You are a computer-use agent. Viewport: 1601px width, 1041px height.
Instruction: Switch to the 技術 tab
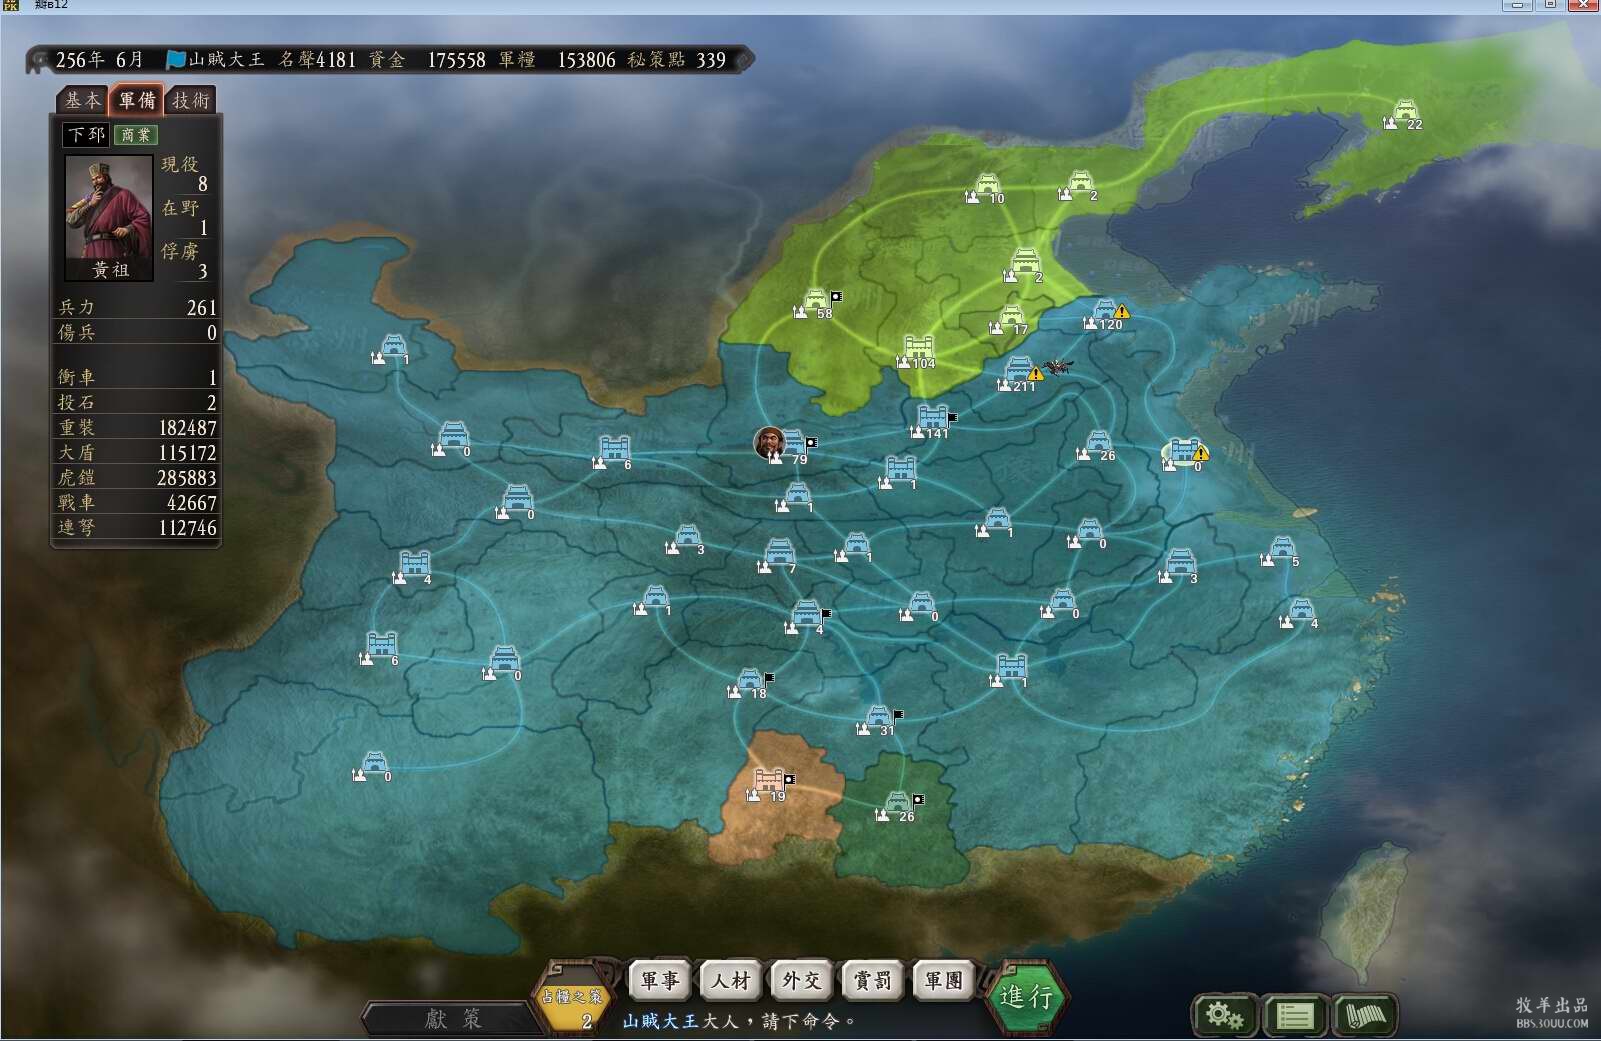[191, 100]
